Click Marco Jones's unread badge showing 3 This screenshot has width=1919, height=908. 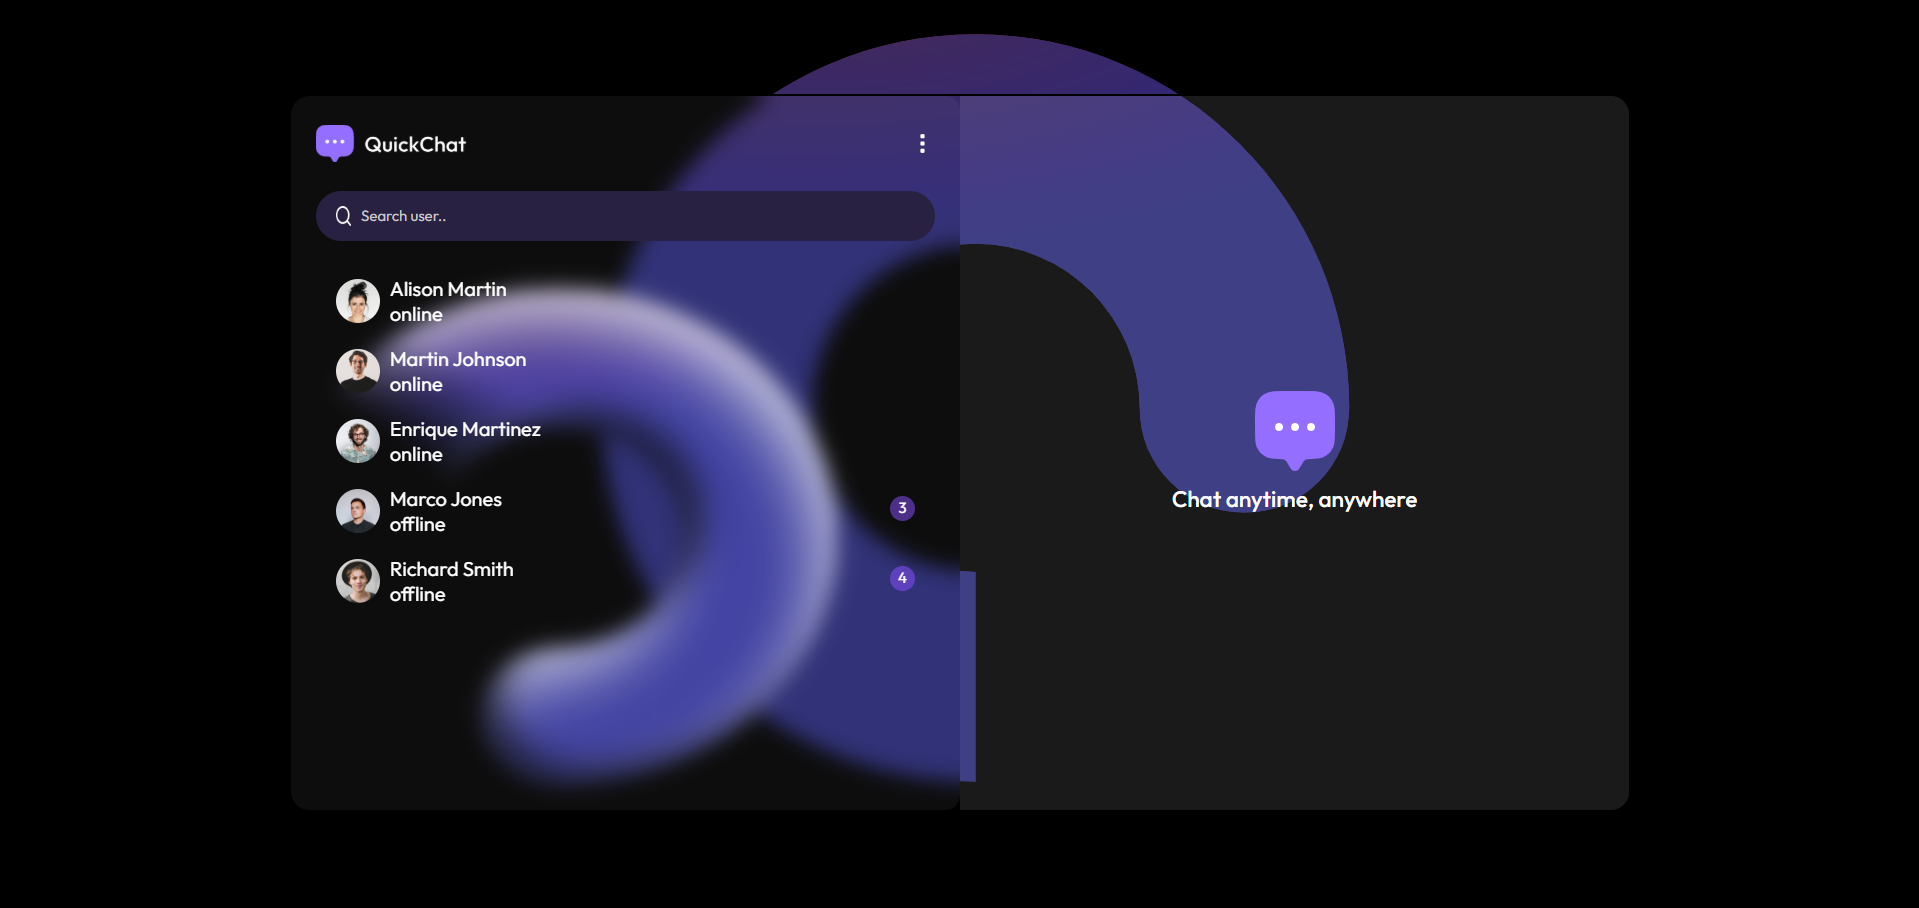(x=902, y=508)
